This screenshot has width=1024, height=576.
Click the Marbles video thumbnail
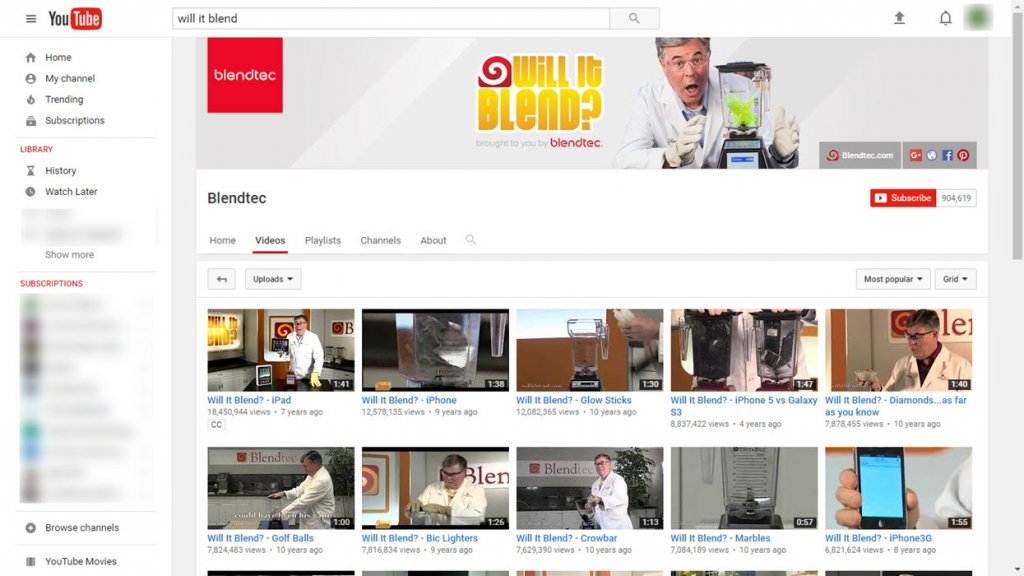click(744, 488)
